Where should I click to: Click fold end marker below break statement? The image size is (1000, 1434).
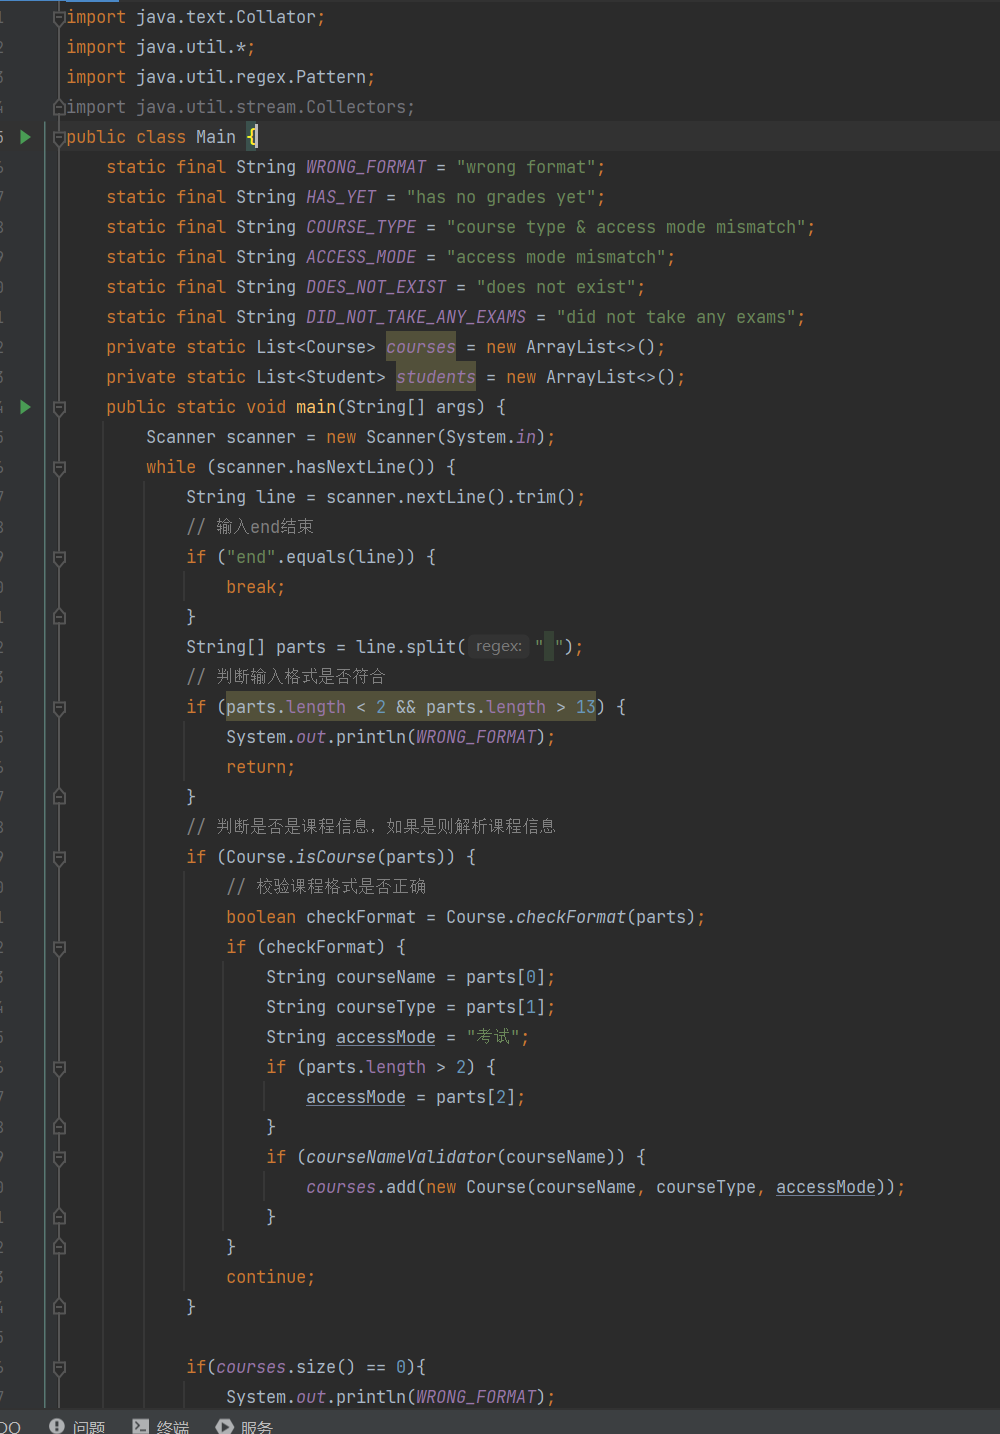point(59,617)
